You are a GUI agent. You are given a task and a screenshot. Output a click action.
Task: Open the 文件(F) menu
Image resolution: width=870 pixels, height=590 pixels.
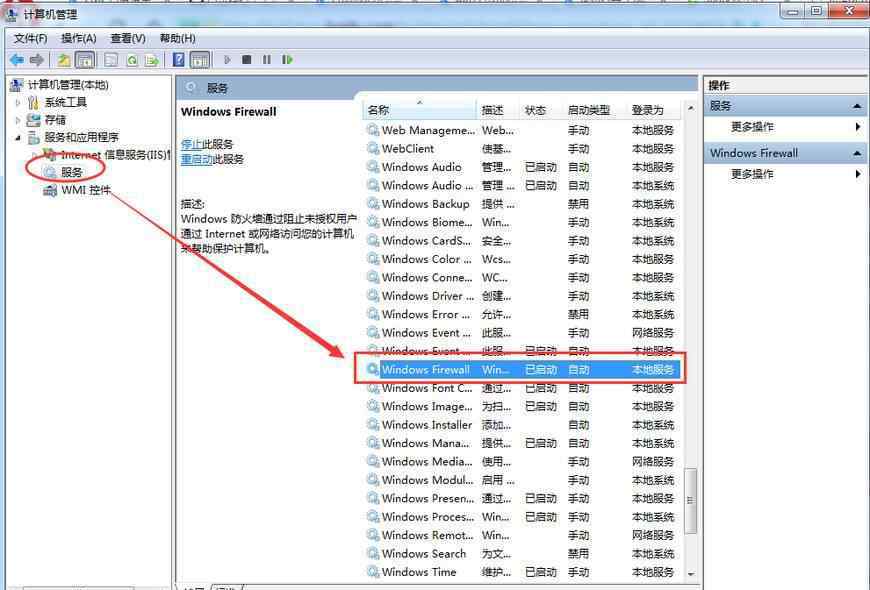pos(31,38)
